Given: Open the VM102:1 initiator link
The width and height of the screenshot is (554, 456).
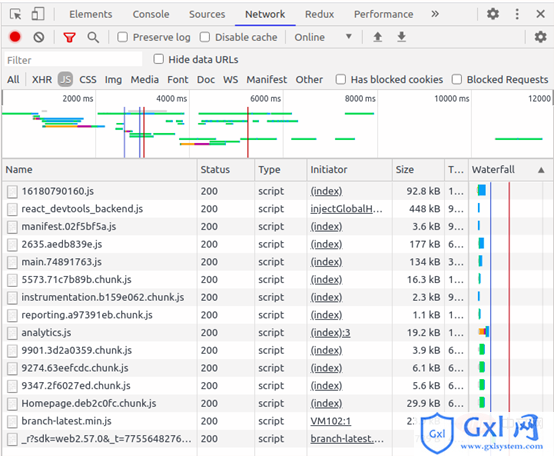Looking at the screenshot, I should [330, 421].
